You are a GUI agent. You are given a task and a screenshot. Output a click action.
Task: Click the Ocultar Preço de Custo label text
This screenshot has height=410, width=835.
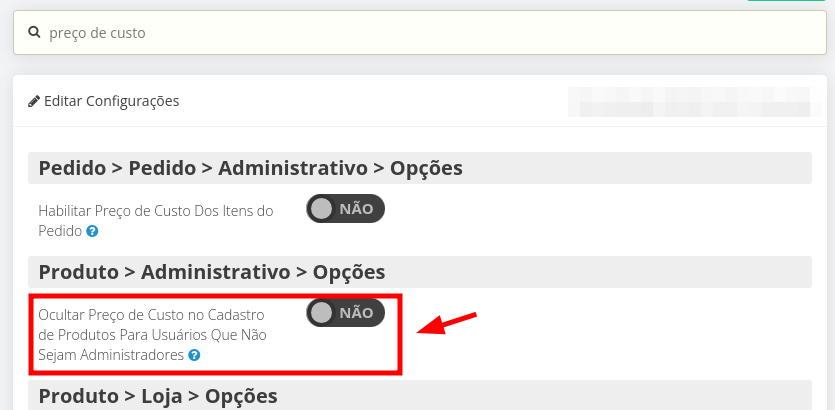[152, 335]
